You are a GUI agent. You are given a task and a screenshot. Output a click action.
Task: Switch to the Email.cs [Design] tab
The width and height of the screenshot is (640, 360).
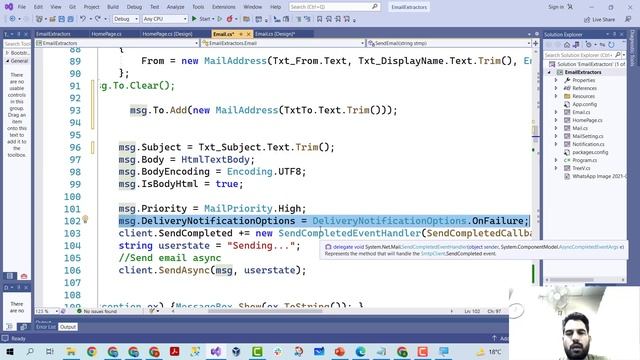(x=275, y=34)
